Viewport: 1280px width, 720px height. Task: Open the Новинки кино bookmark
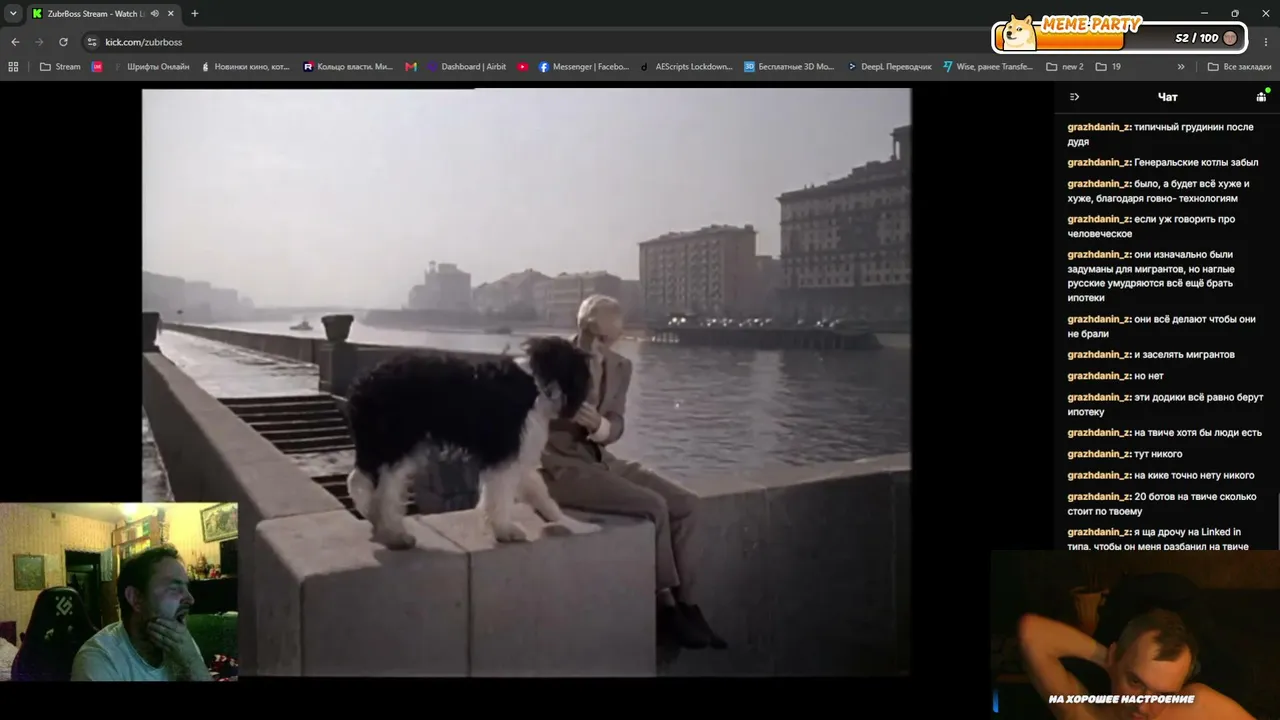(245, 67)
